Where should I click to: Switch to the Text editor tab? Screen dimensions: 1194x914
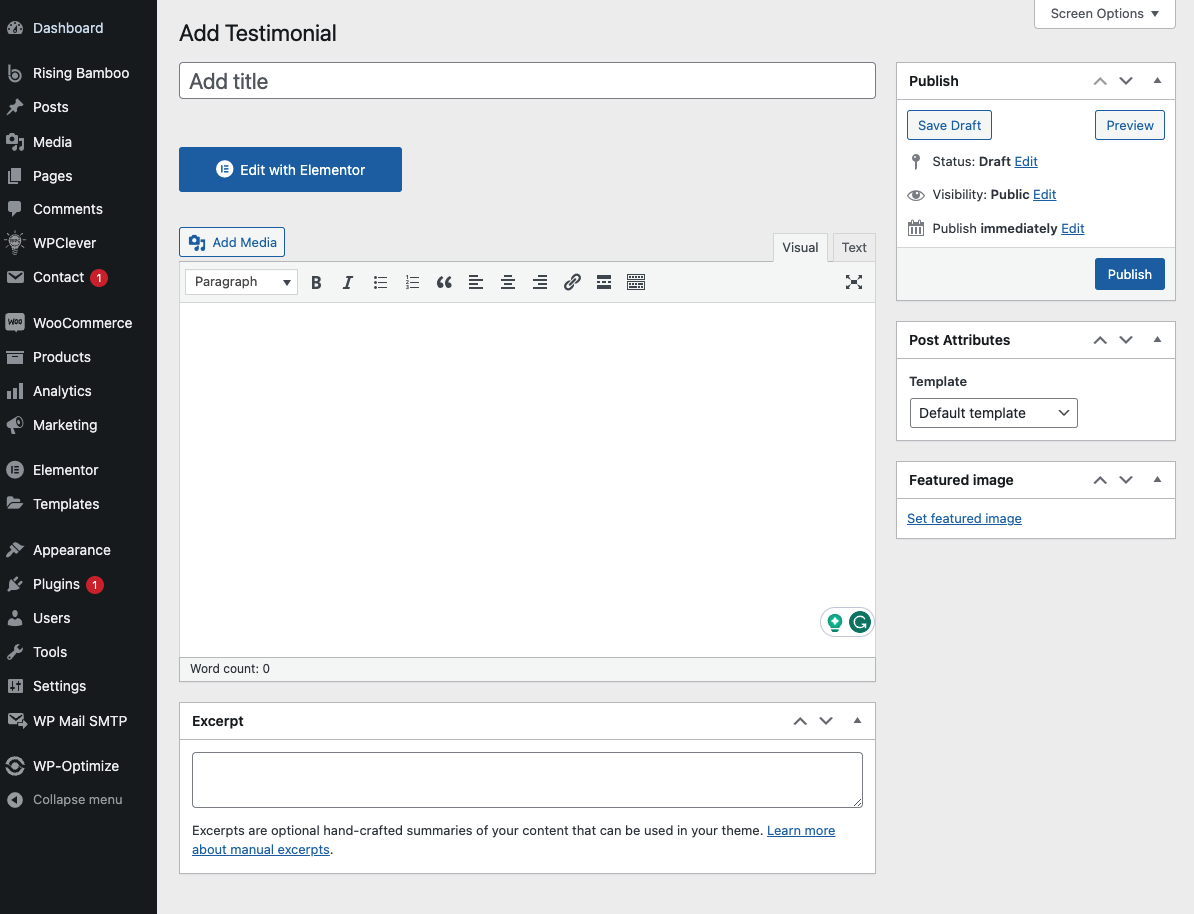pyautogui.click(x=854, y=248)
